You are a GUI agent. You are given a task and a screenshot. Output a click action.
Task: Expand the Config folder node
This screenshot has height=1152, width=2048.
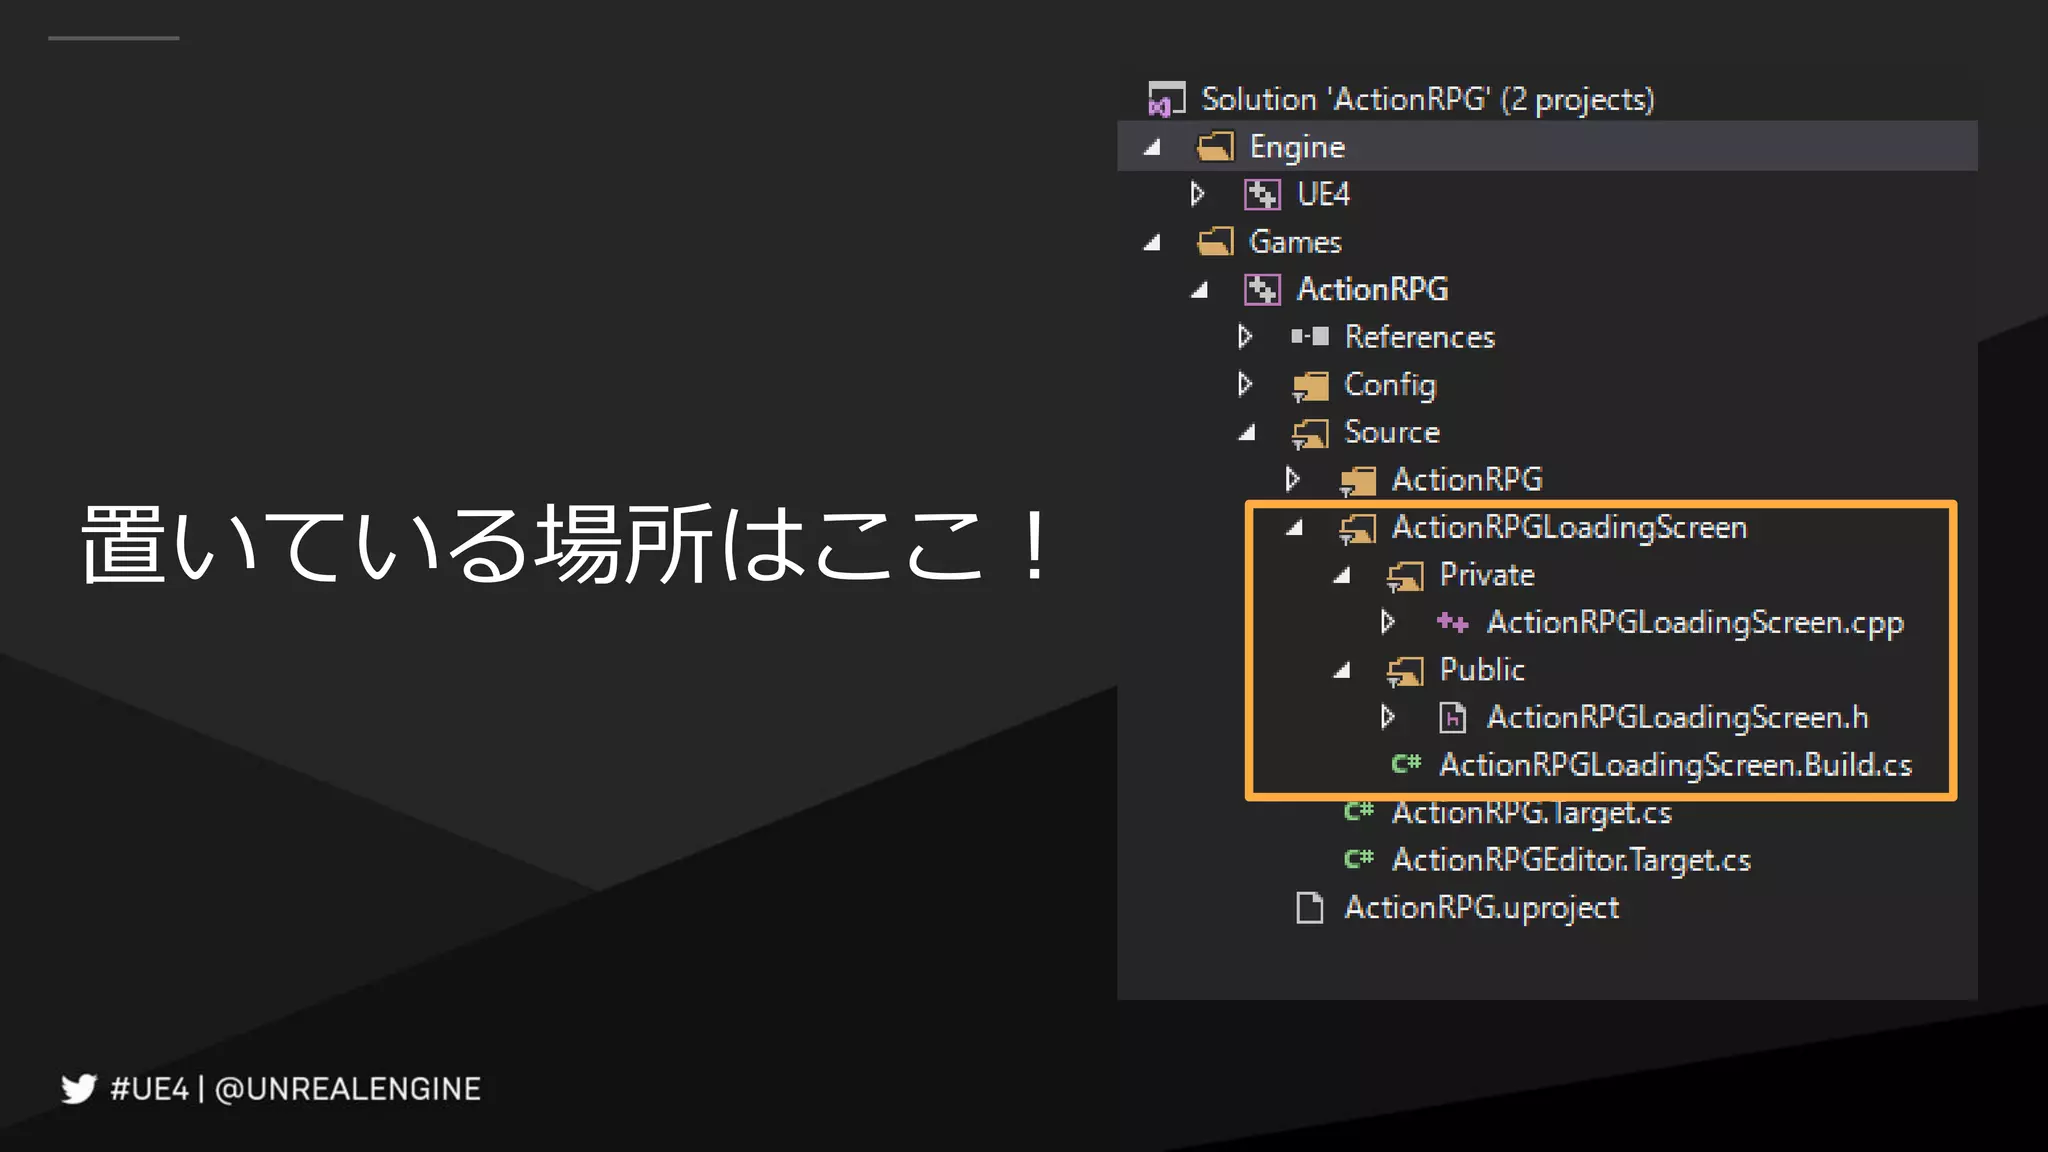1245,385
